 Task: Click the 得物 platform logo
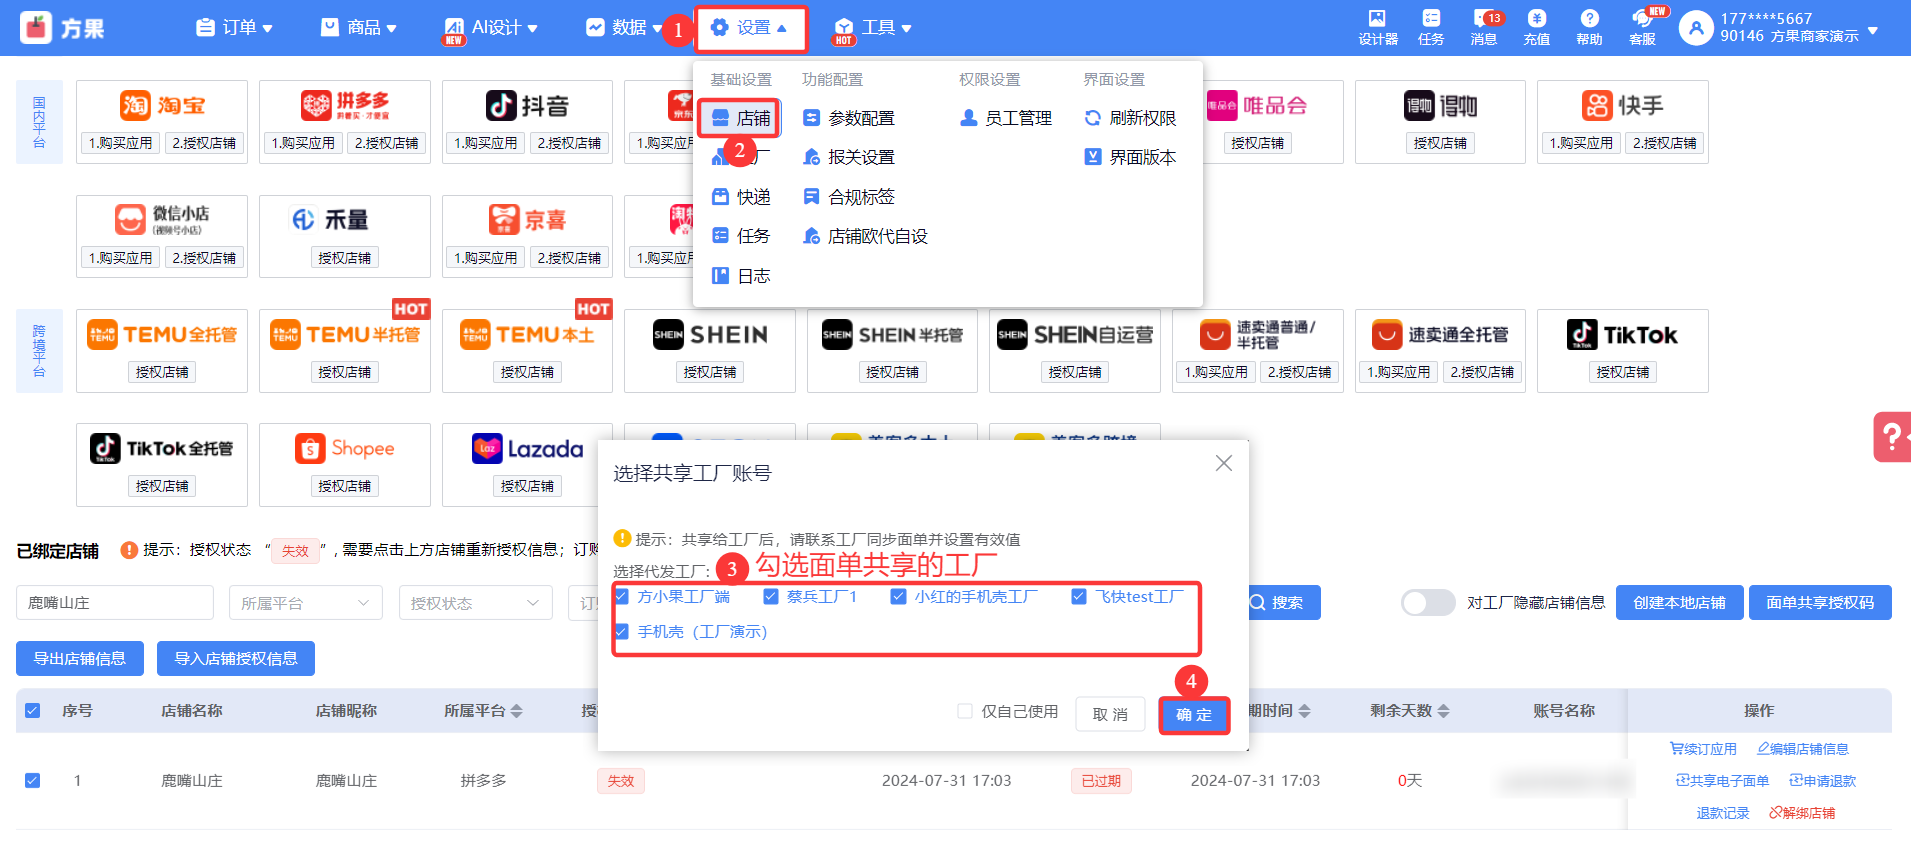pos(1440,105)
